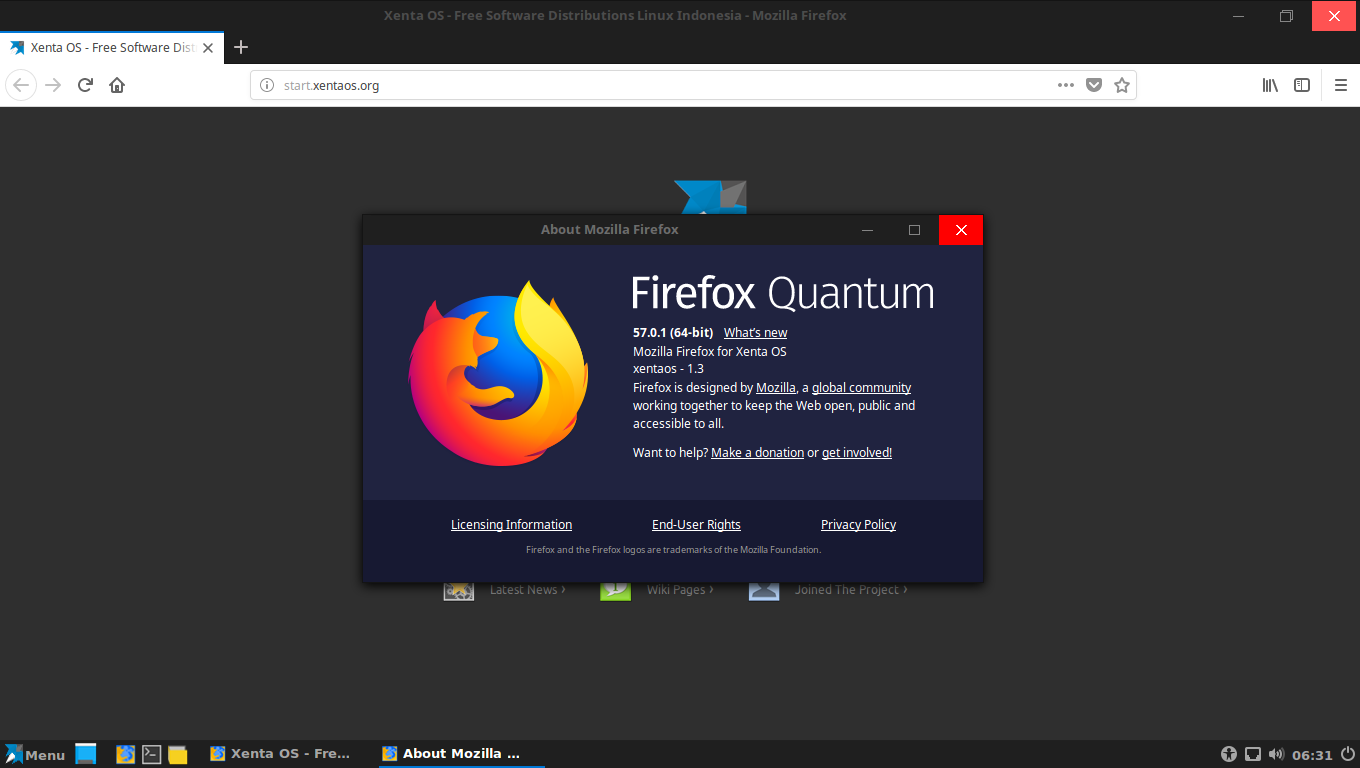Open the What's new link
The width and height of the screenshot is (1360, 768).
[755, 332]
